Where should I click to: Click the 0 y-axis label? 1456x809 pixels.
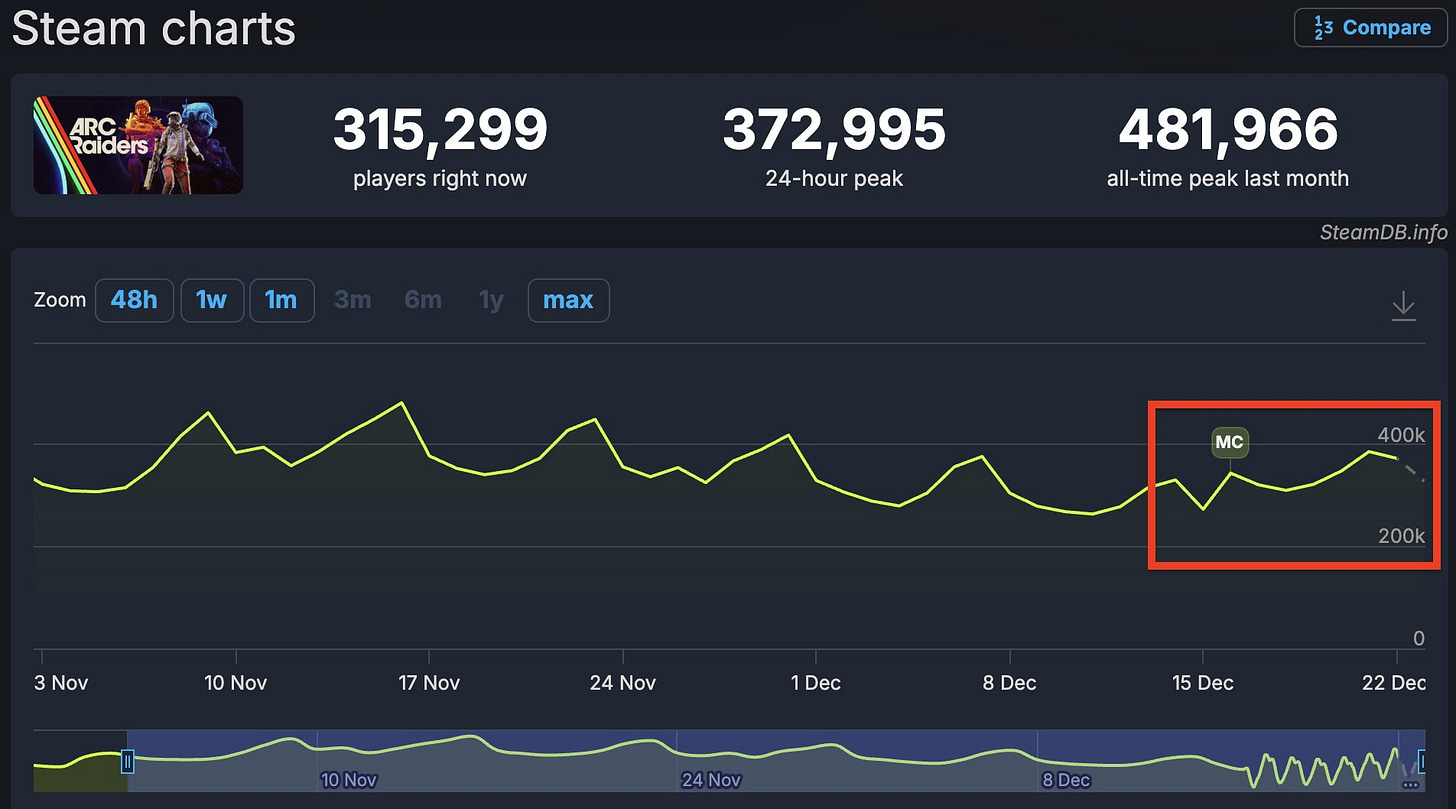1419,638
